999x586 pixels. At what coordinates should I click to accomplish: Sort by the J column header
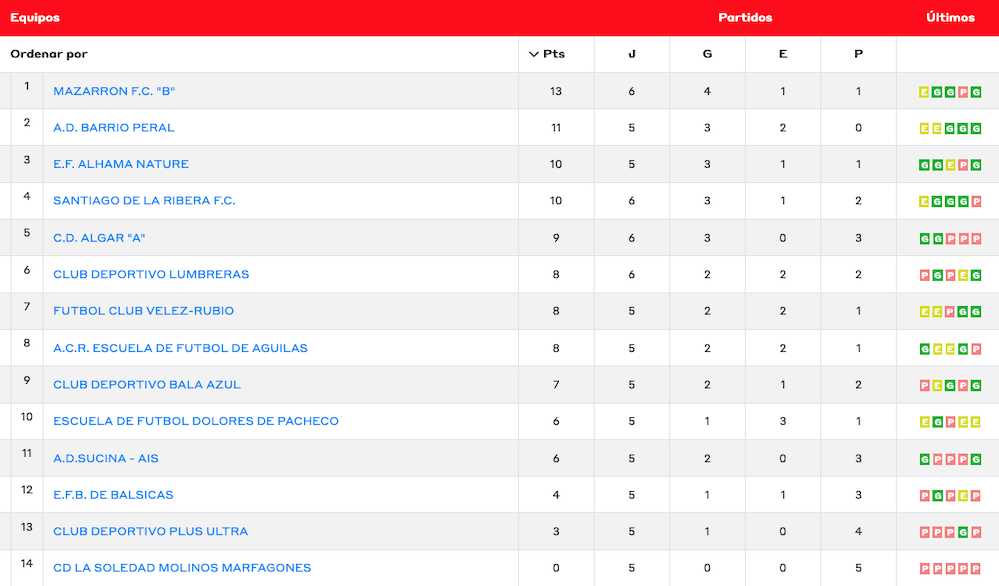point(631,54)
